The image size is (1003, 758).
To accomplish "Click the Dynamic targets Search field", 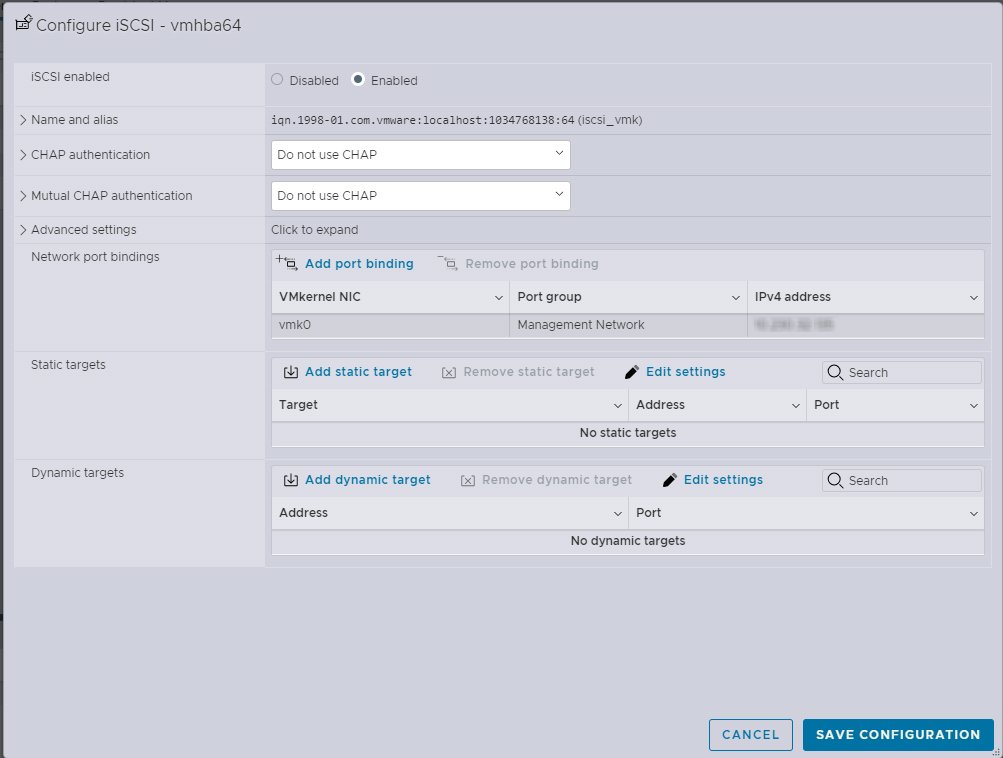I will coord(910,481).
